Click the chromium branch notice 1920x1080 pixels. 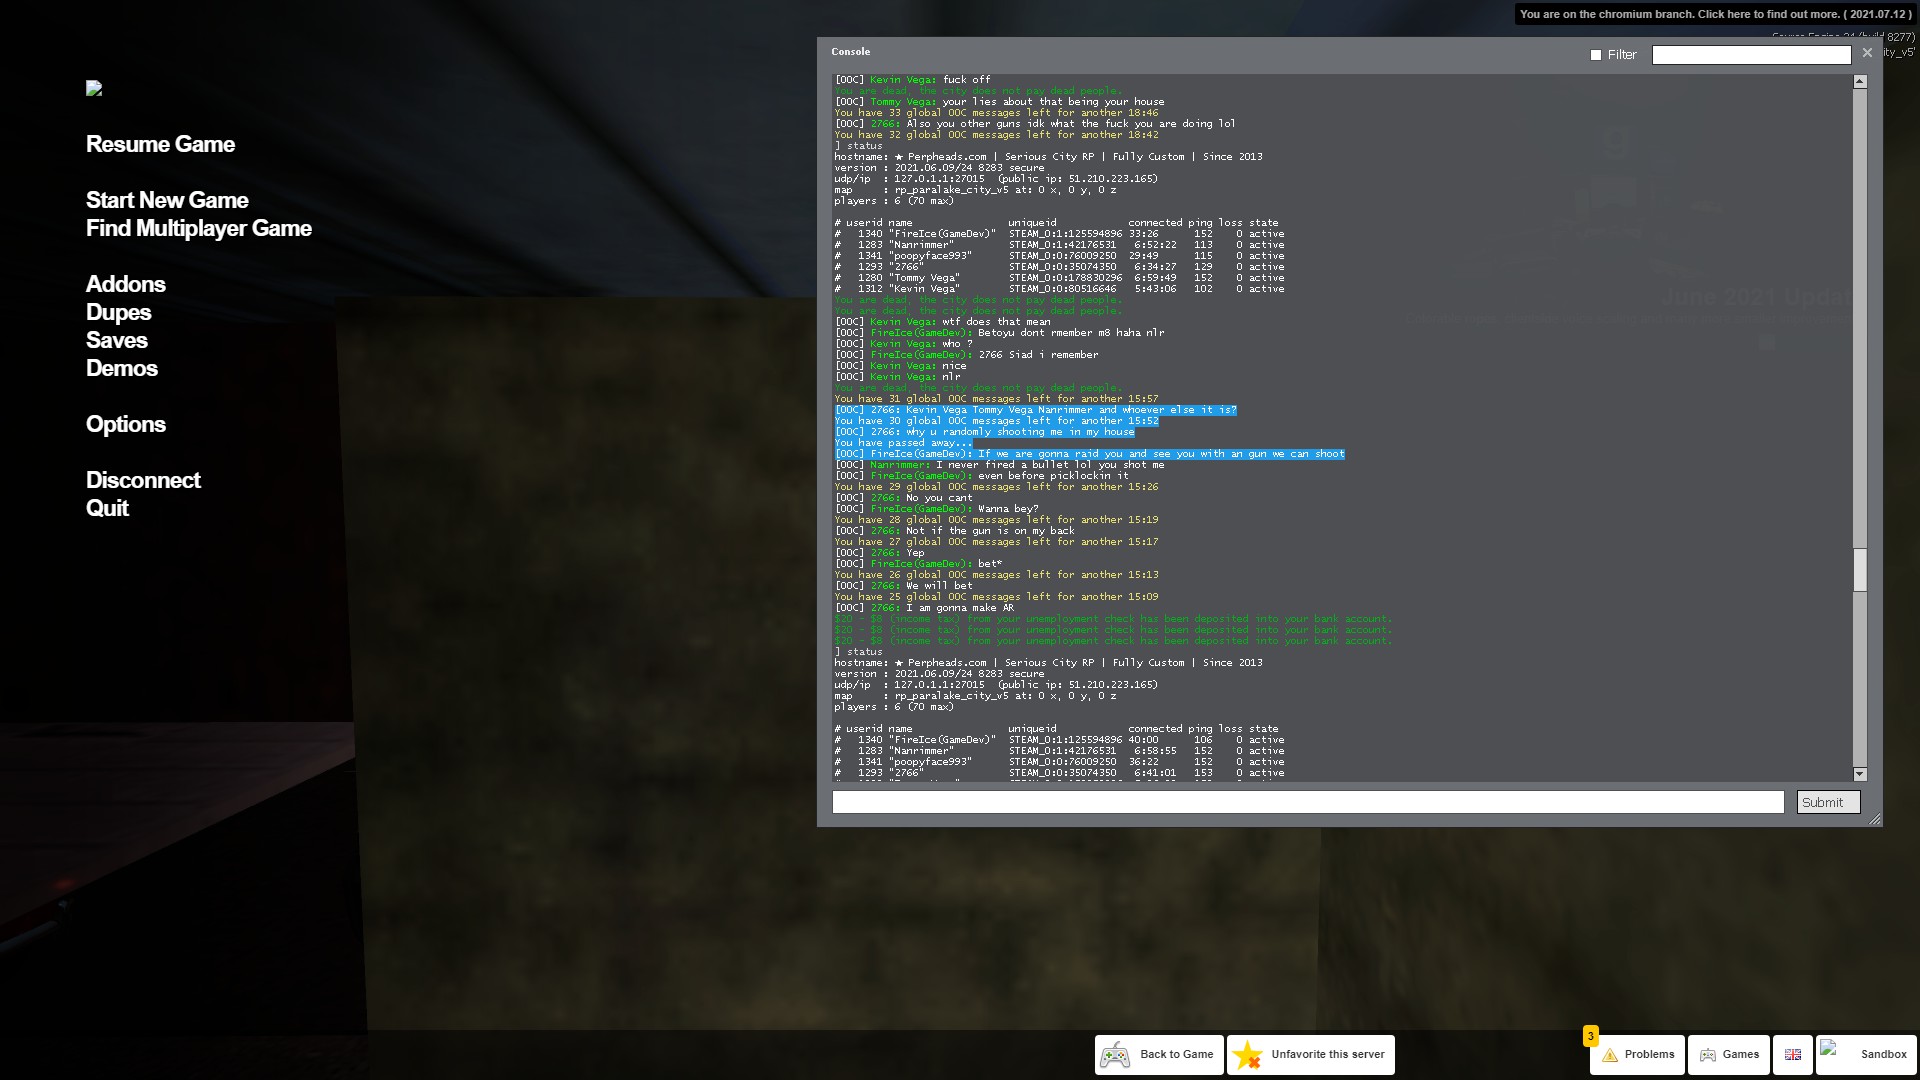[x=1716, y=14]
